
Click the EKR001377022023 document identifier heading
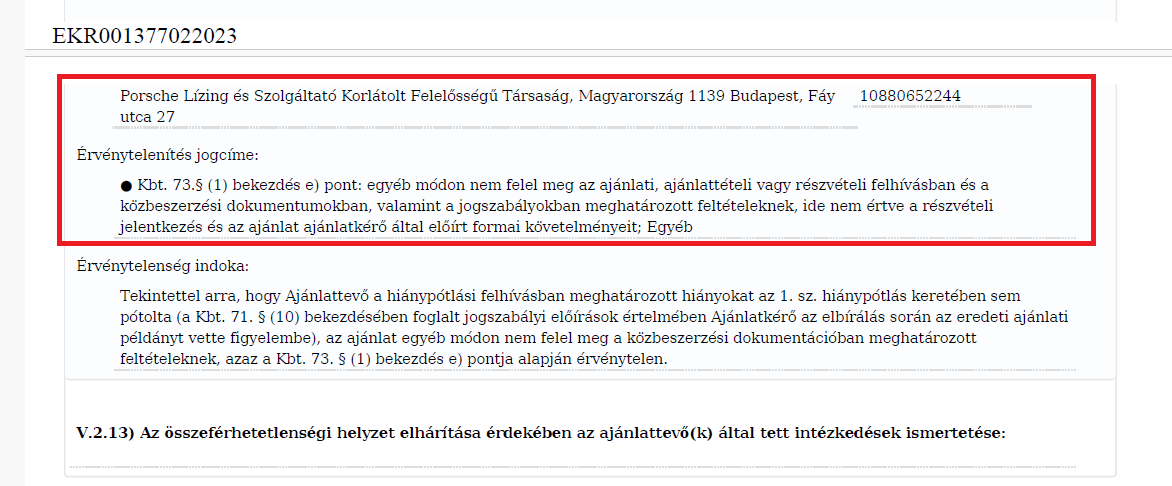click(144, 36)
